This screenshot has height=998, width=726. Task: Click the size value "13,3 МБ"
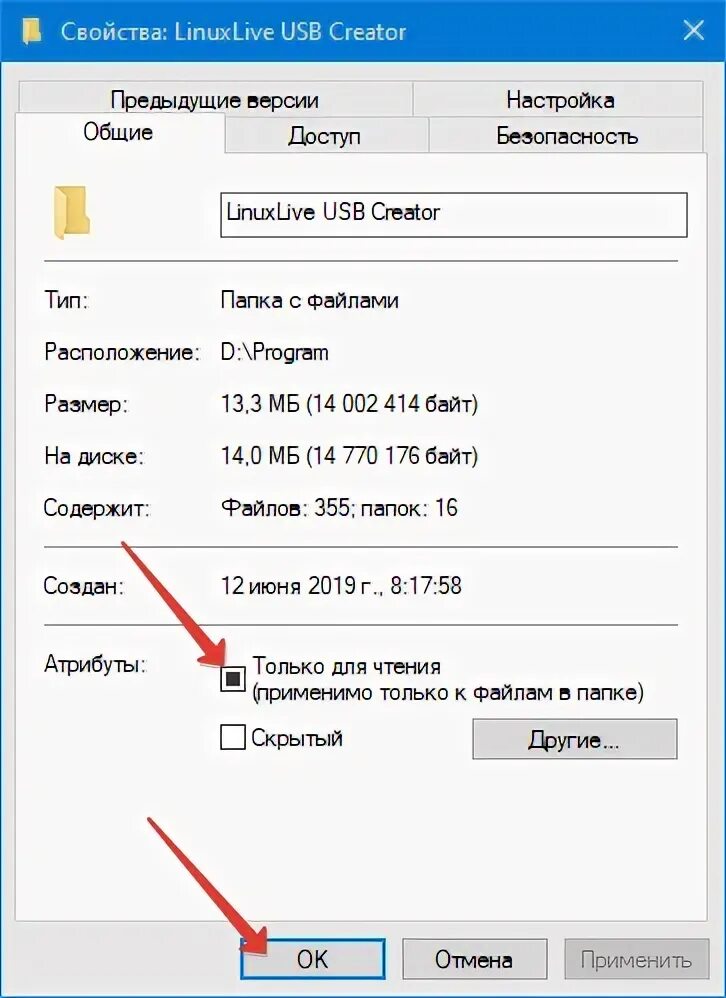260,404
